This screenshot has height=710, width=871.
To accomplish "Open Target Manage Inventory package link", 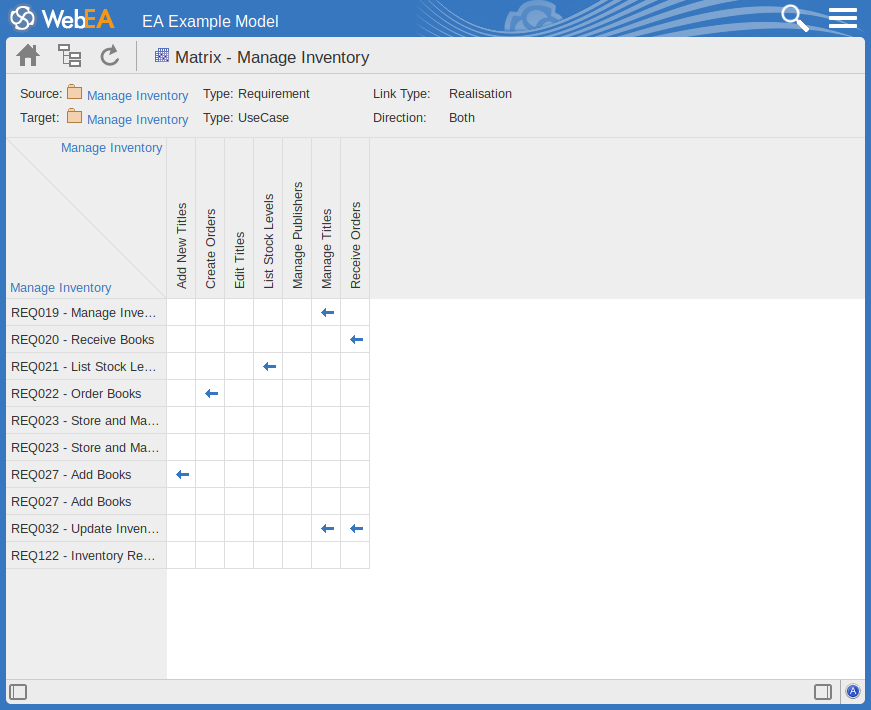I will tap(137, 119).
